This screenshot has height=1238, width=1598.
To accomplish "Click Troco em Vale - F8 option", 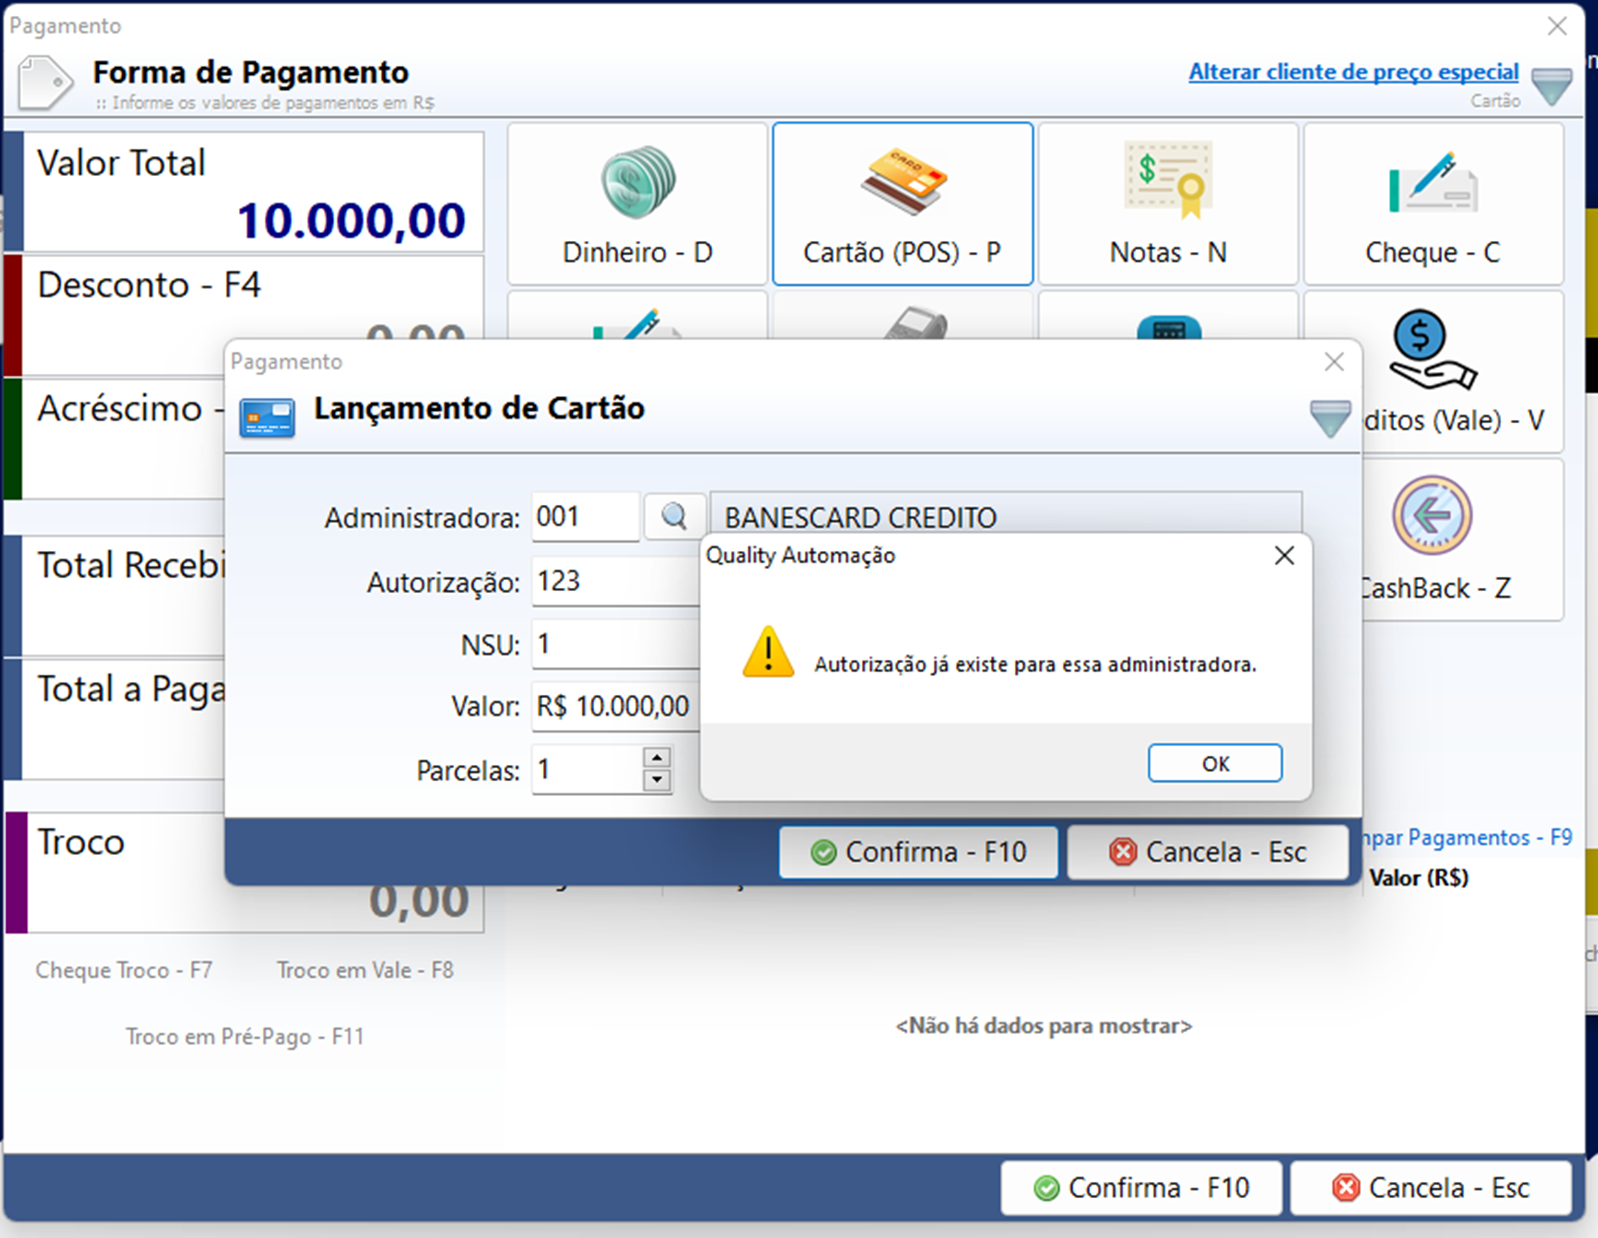I will [365, 970].
